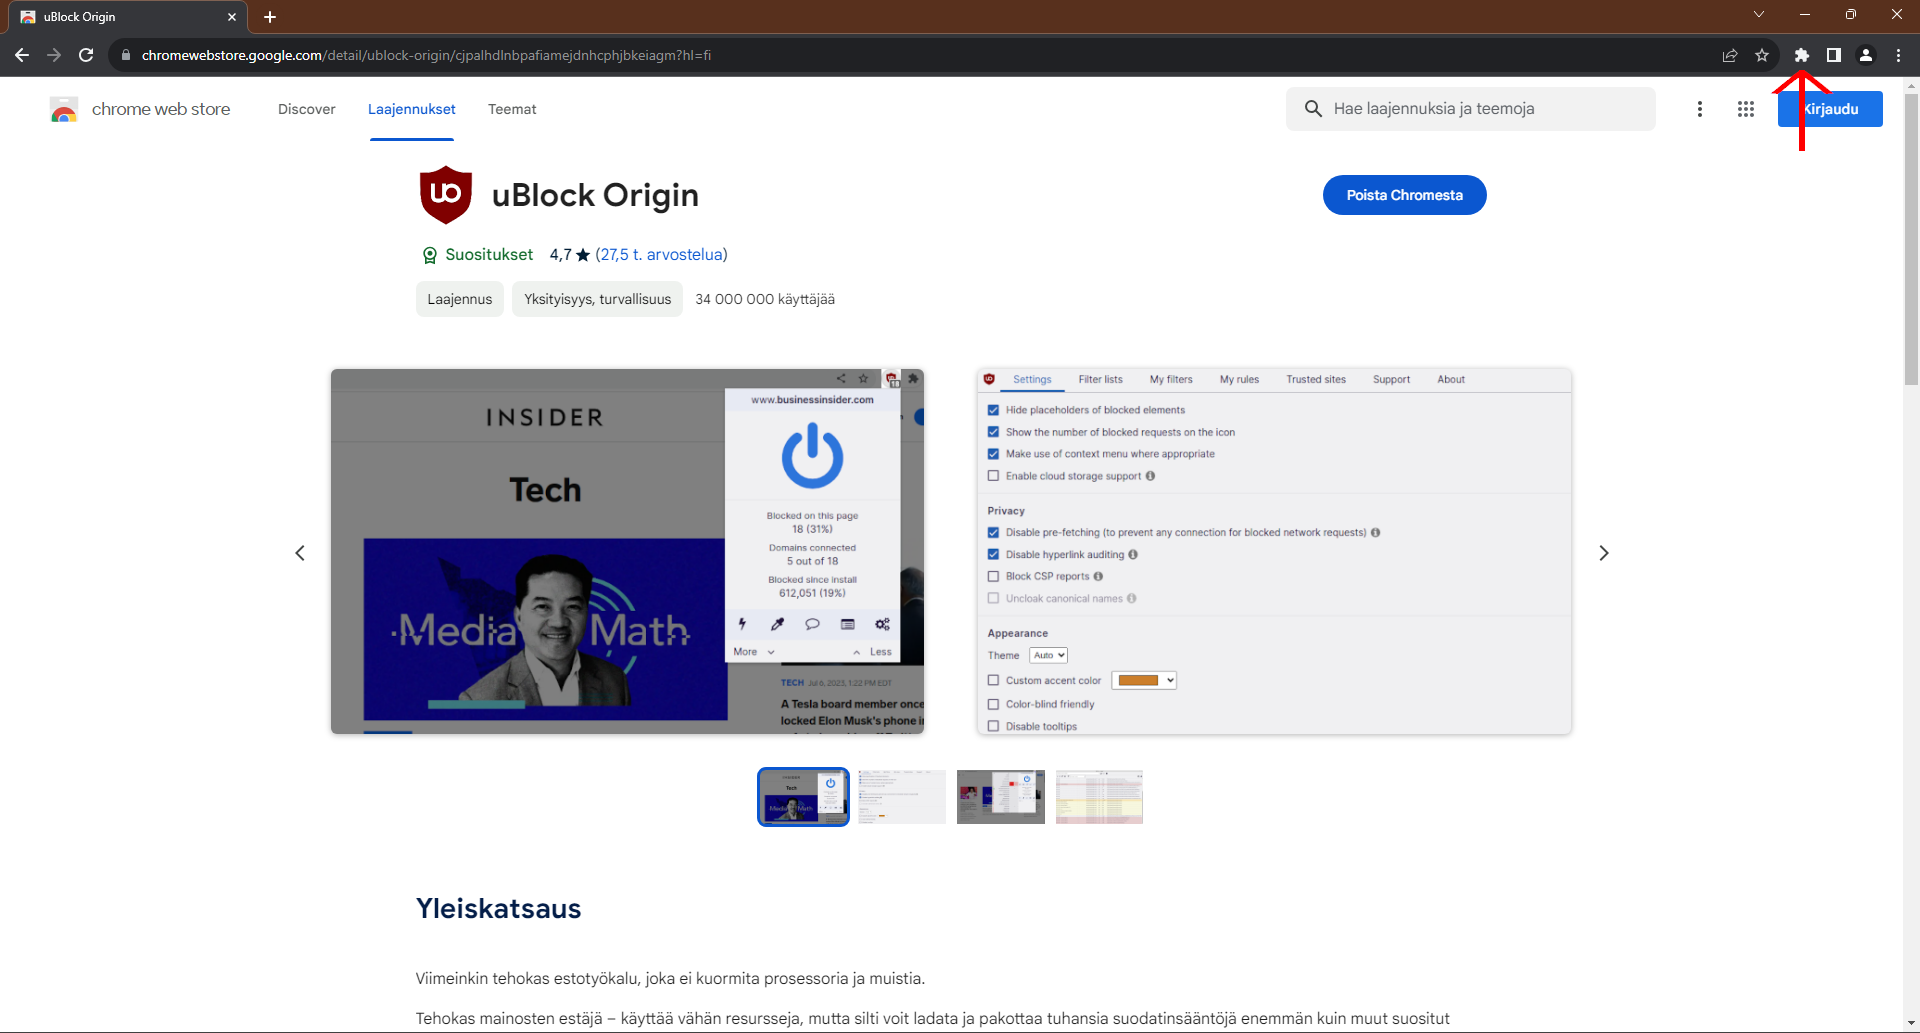Image resolution: width=1920 pixels, height=1033 pixels.
Task: Select the 'Trusted sites' tab in the preview
Action: click(1316, 380)
